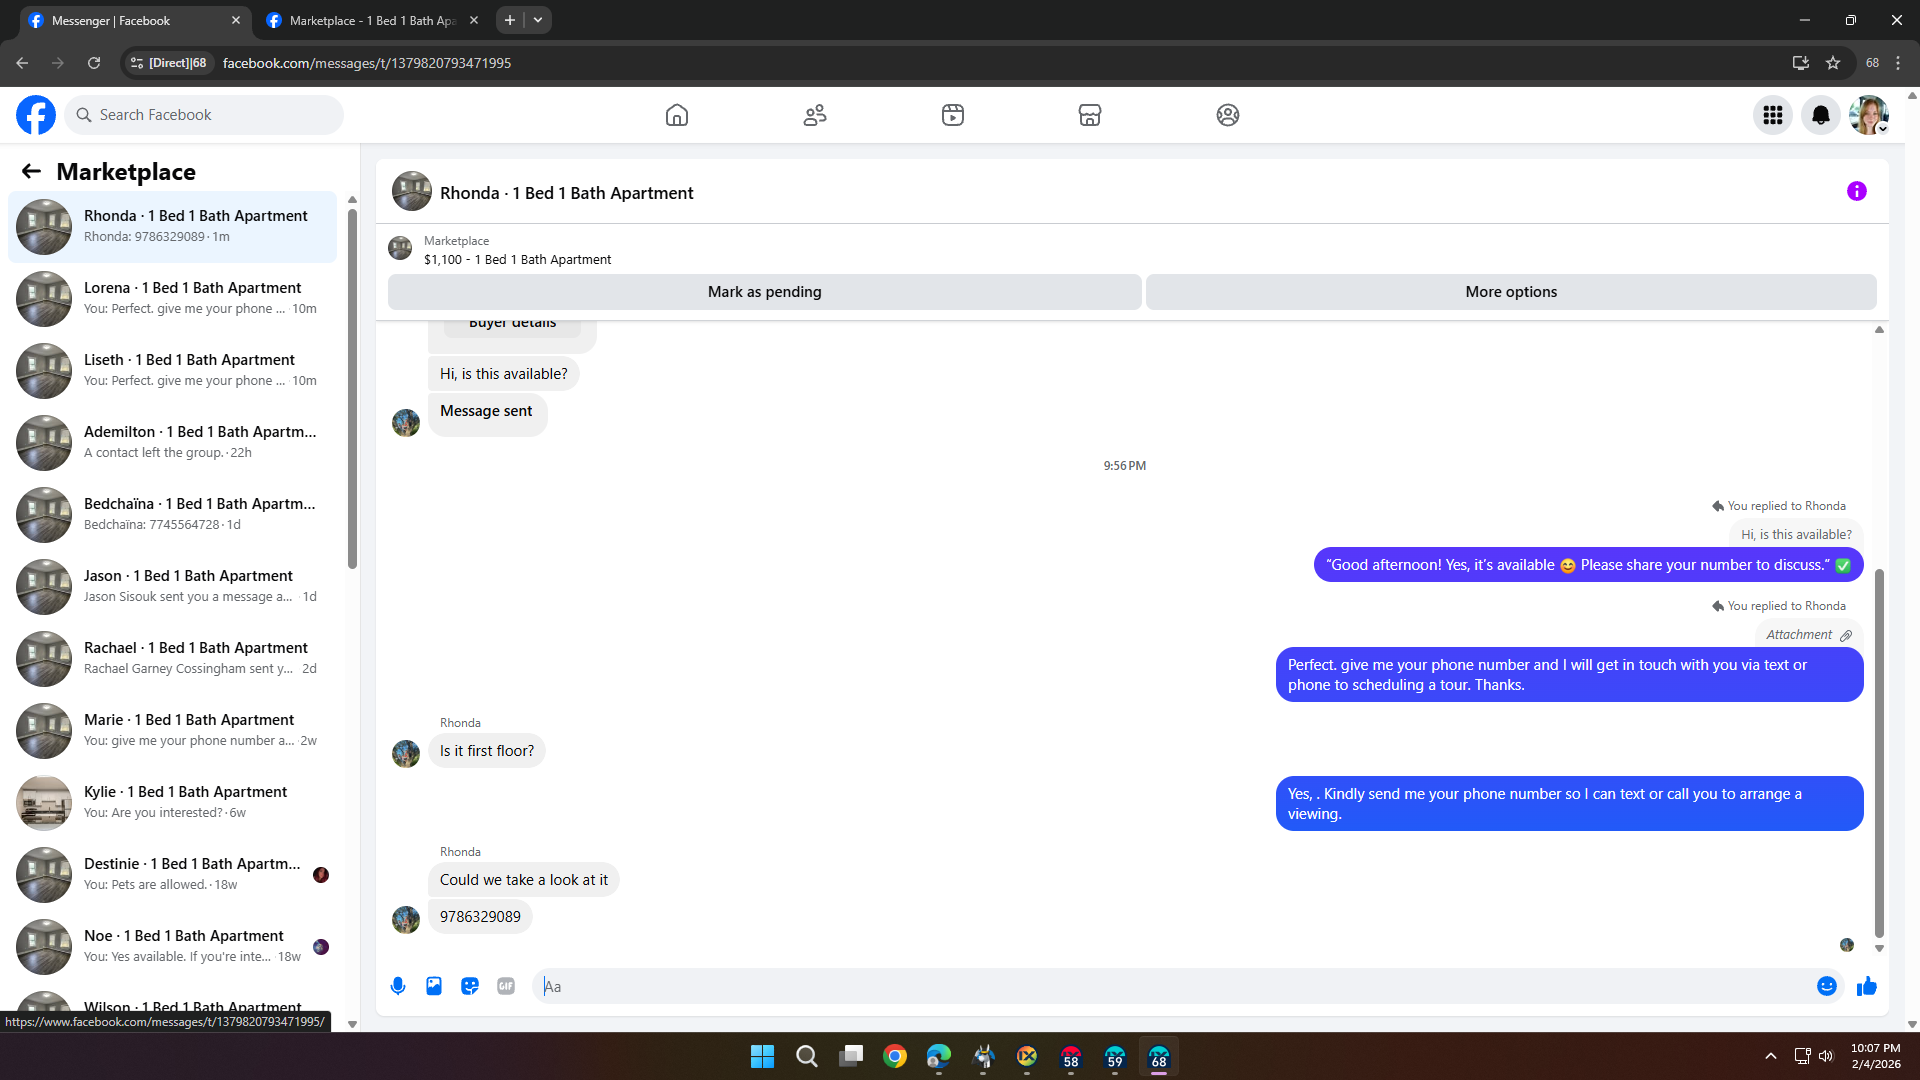Send a thumbs up like
This screenshot has width=1920, height=1080.
click(x=1866, y=987)
